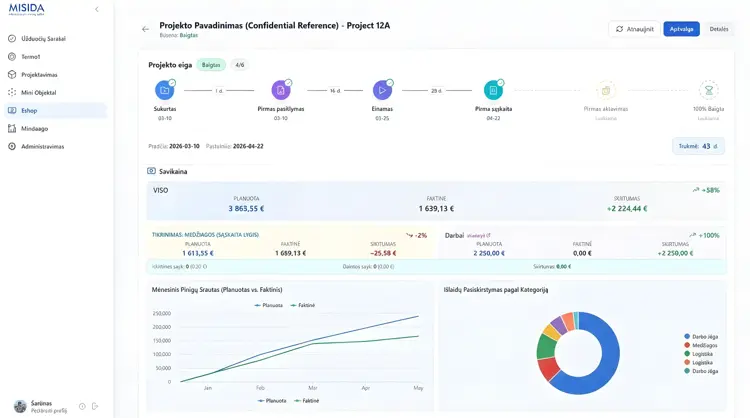The height and width of the screenshot is (418, 750).
Task: Click the info icon near the user name
Action: pyautogui.click(x=82, y=406)
